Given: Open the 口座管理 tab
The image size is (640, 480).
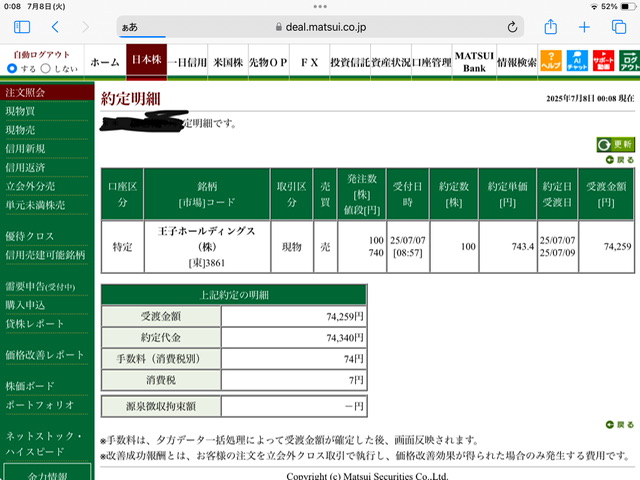Looking at the screenshot, I should [x=432, y=62].
